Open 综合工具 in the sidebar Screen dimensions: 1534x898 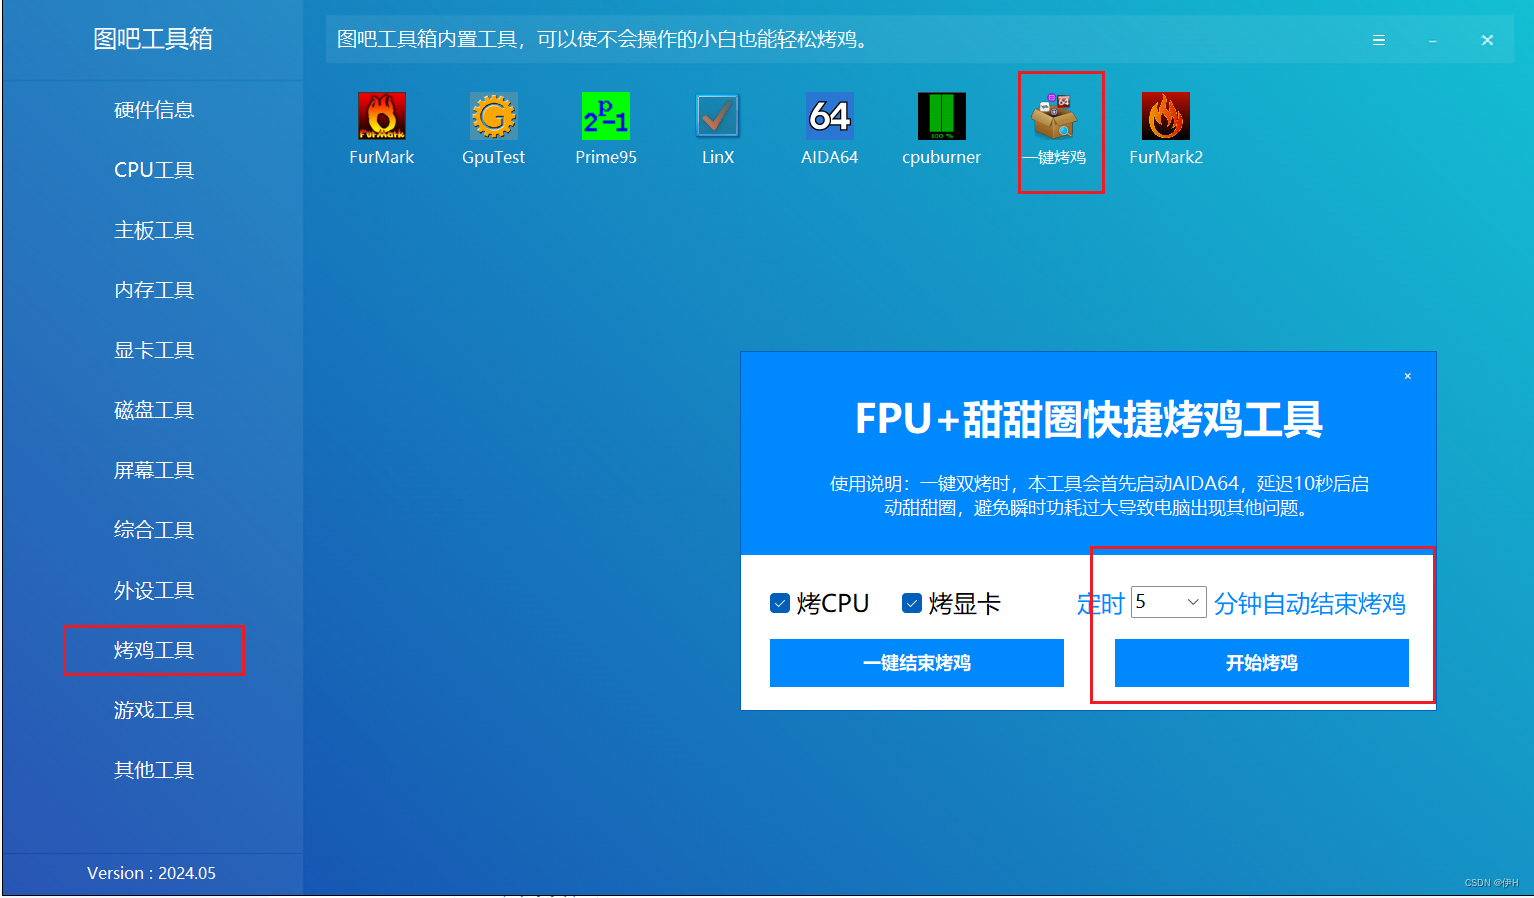[x=154, y=530]
